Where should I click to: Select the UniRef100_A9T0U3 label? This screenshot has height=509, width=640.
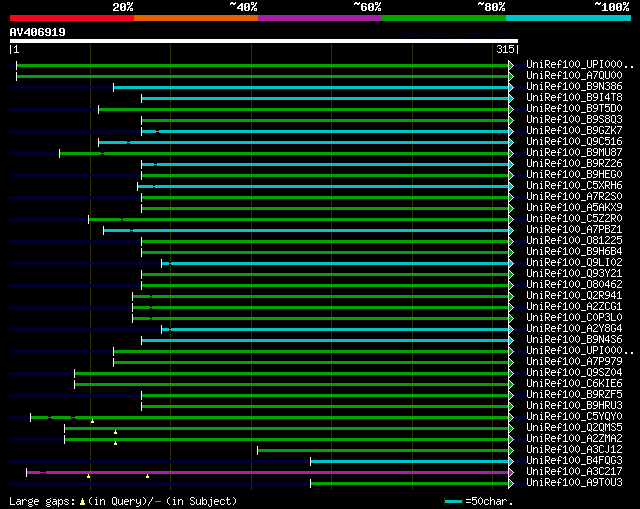click(x=574, y=483)
